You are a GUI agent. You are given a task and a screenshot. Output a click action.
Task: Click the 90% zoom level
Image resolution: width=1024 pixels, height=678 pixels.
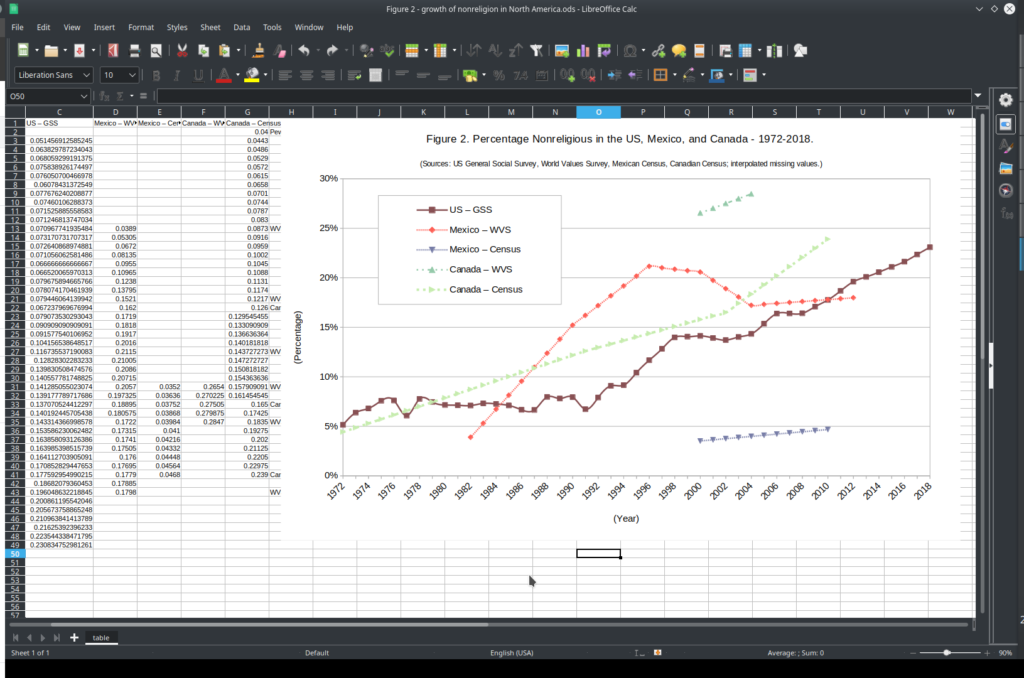[x=1005, y=653]
